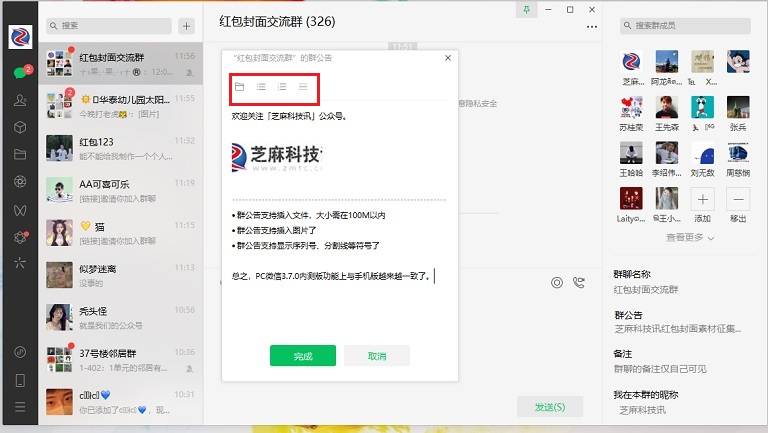The width and height of the screenshot is (768, 433).
Task: Start a voice call via phone icon
Action: 579,283
